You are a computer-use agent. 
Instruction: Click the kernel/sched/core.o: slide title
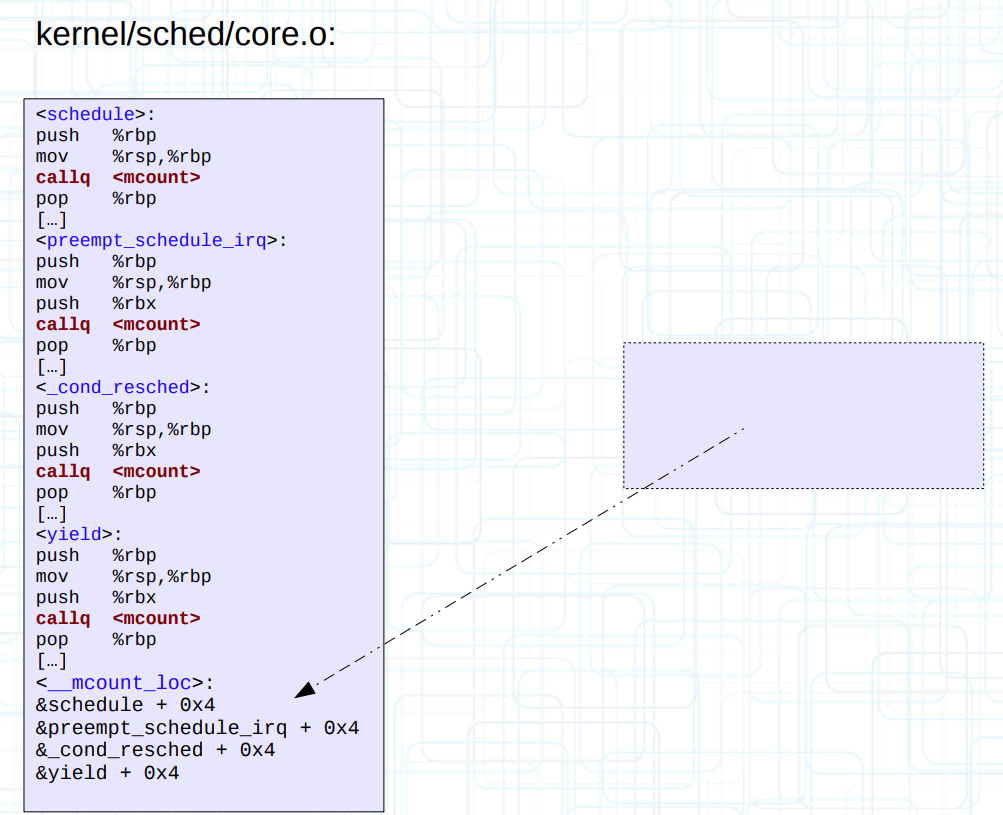(x=186, y=35)
